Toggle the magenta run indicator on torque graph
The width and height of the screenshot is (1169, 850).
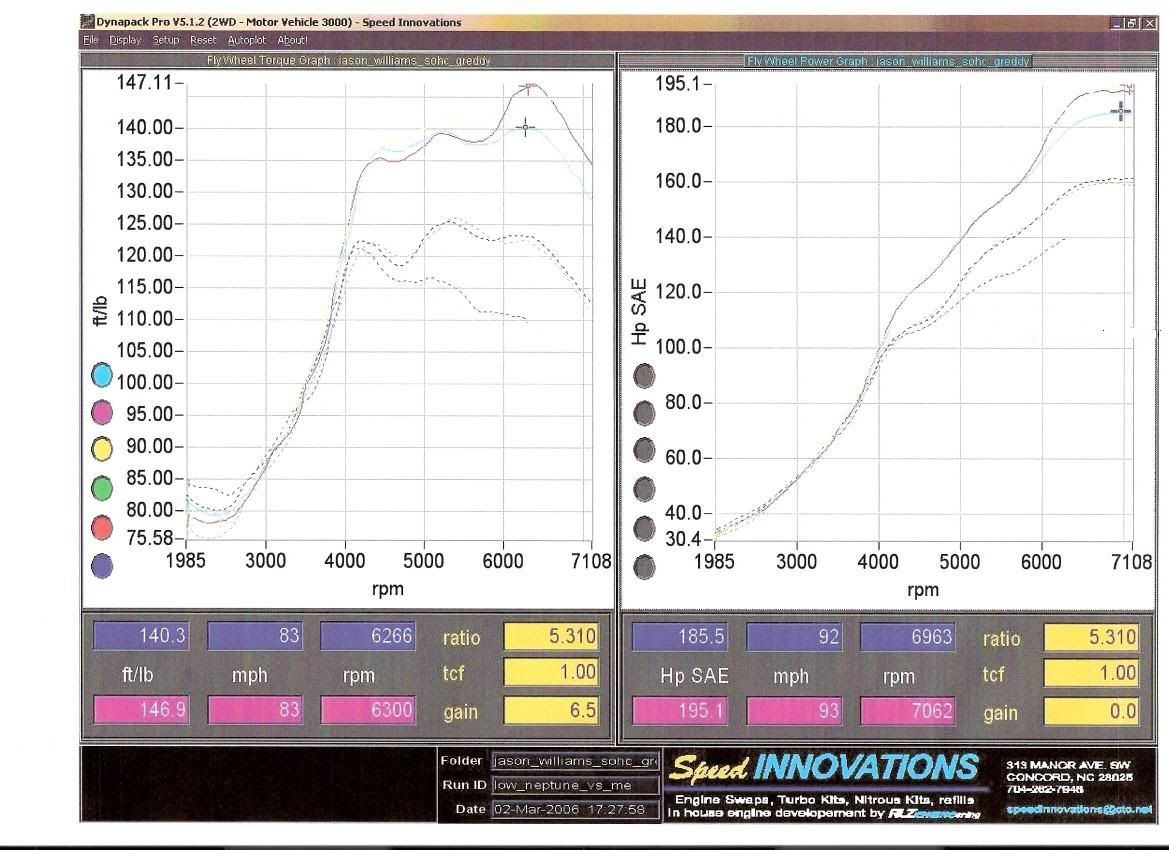[x=103, y=413]
